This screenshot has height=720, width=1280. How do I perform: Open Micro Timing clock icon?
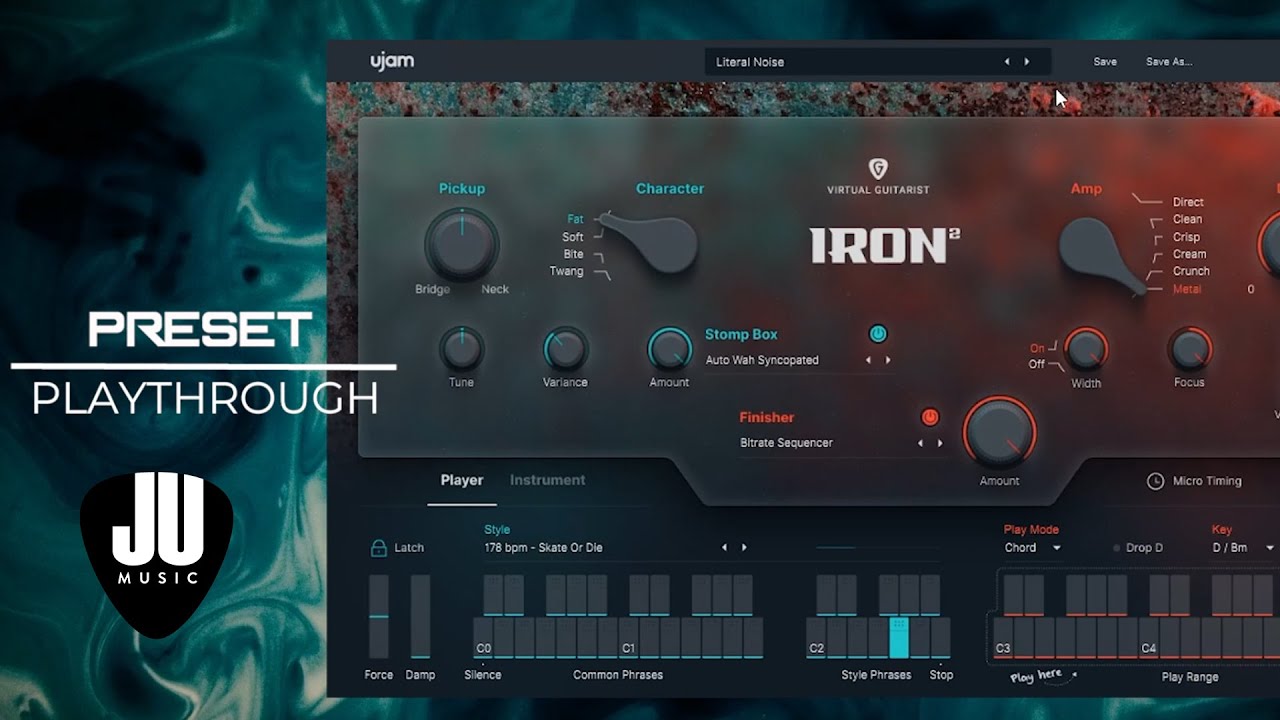click(1155, 481)
